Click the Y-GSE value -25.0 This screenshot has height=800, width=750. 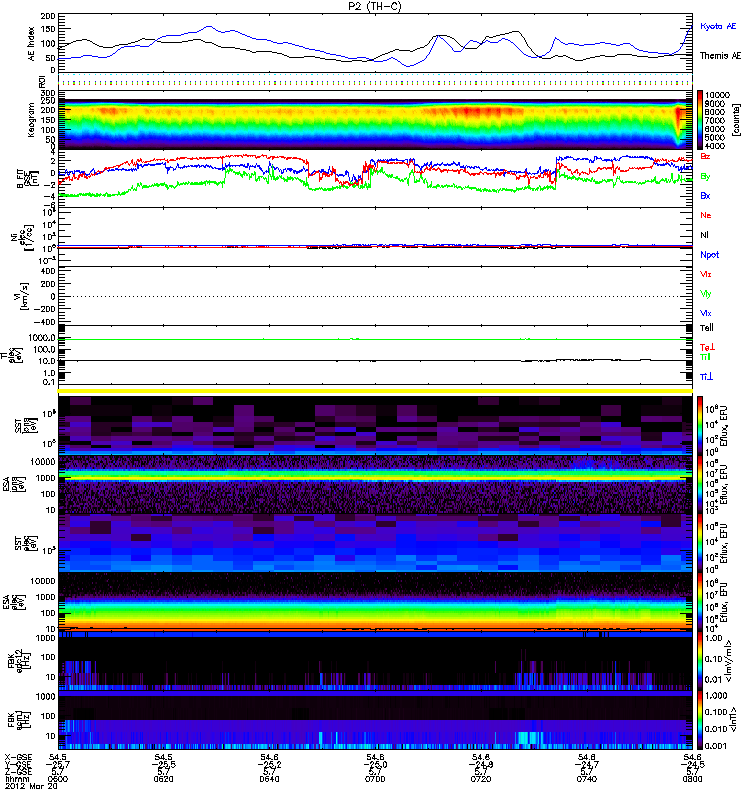(x=375, y=765)
